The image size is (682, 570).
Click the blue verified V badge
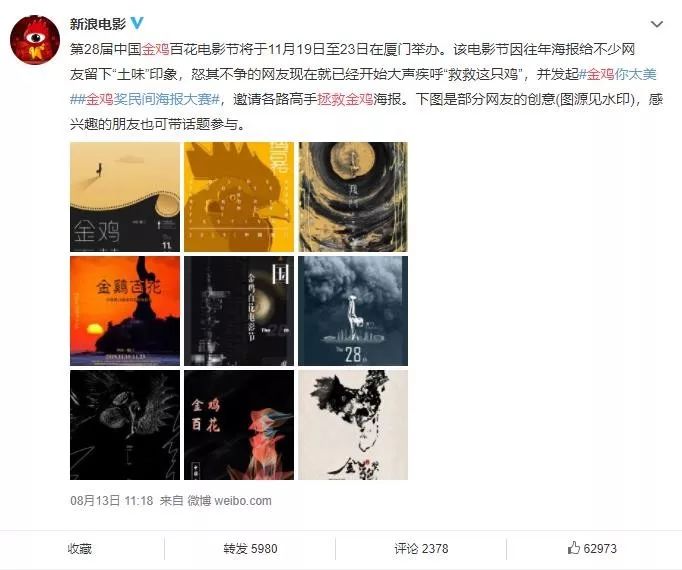pos(137,23)
